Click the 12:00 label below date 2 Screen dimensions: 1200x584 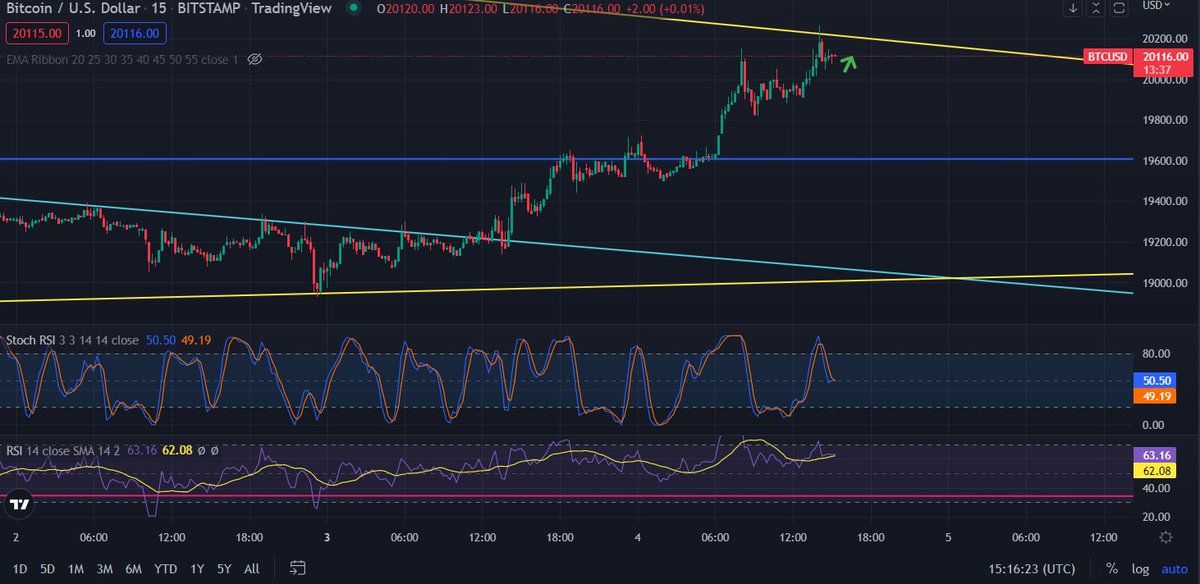click(x=171, y=537)
